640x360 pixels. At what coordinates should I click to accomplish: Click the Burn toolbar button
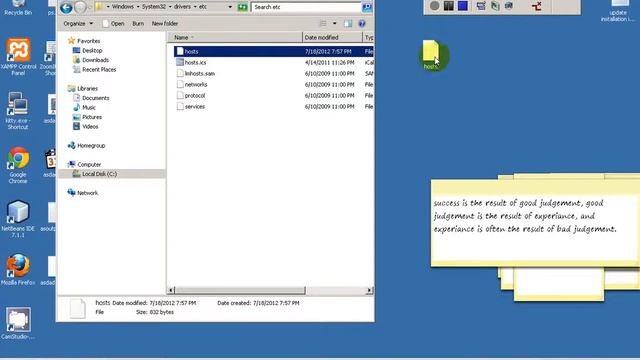point(138,24)
